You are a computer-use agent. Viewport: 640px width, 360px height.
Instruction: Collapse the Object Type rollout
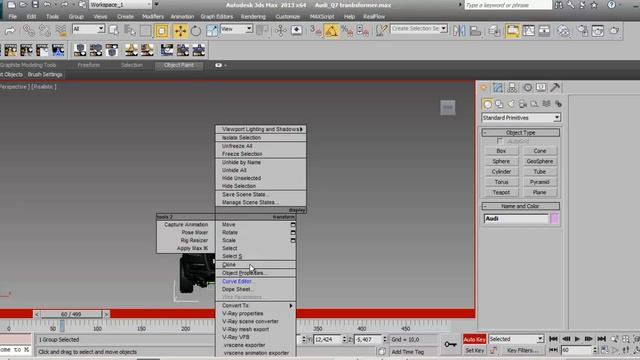[x=520, y=133]
